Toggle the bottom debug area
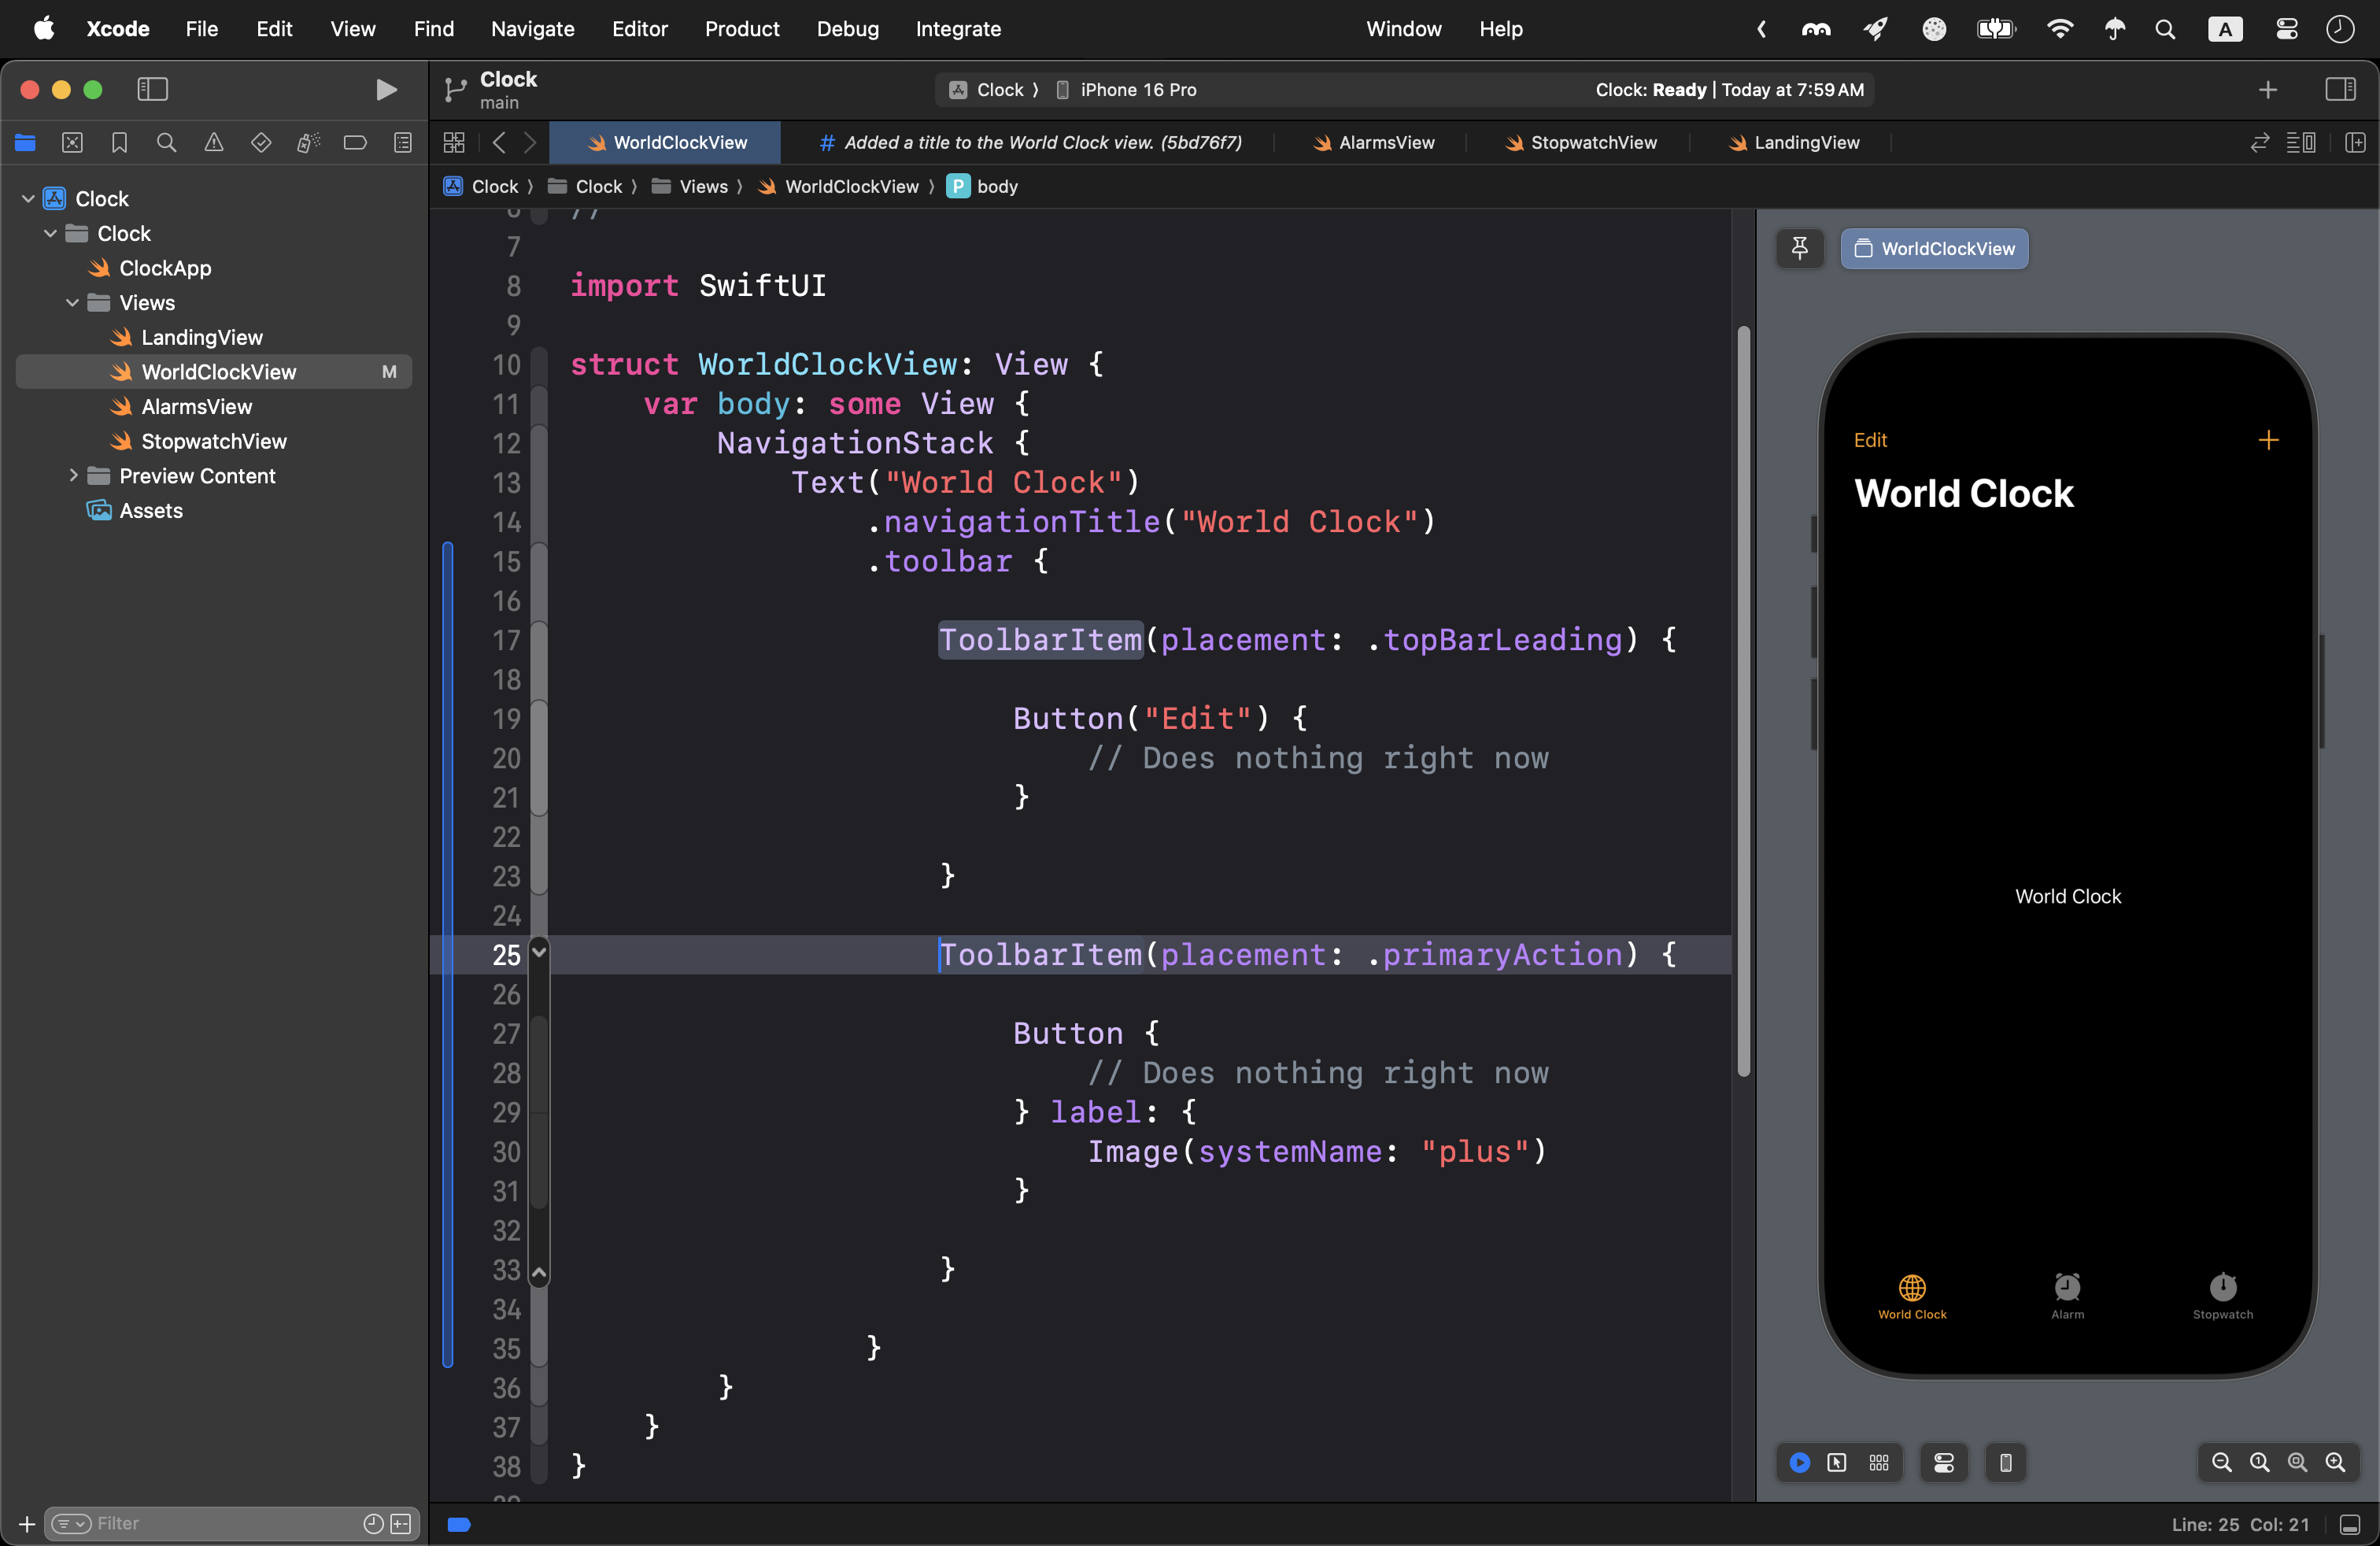 coord(2351,1525)
